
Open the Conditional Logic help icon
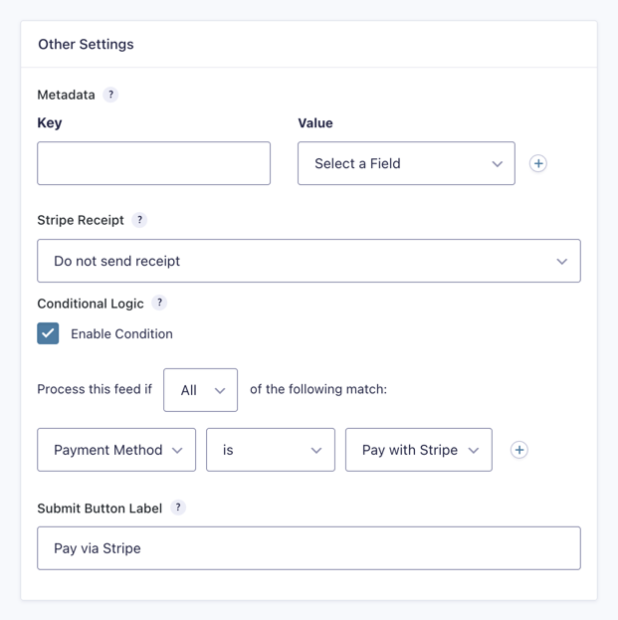pyautogui.click(x=159, y=303)
